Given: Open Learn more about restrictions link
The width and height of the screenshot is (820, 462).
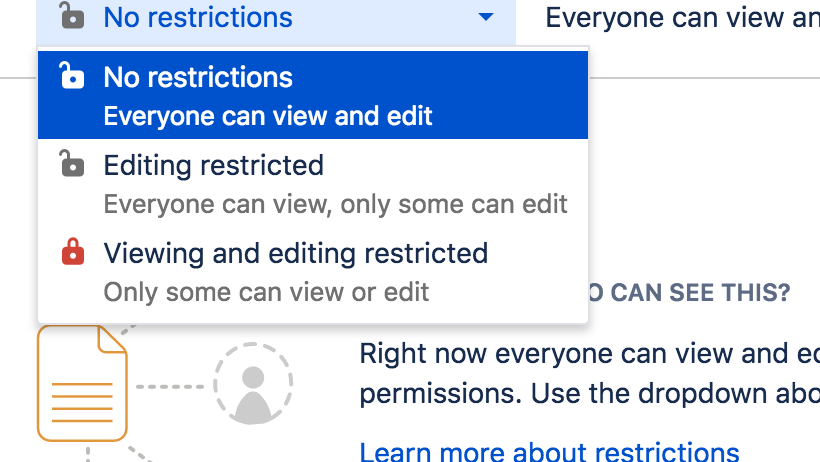Looking at the screenshot, I should click(x=549, y=452).
